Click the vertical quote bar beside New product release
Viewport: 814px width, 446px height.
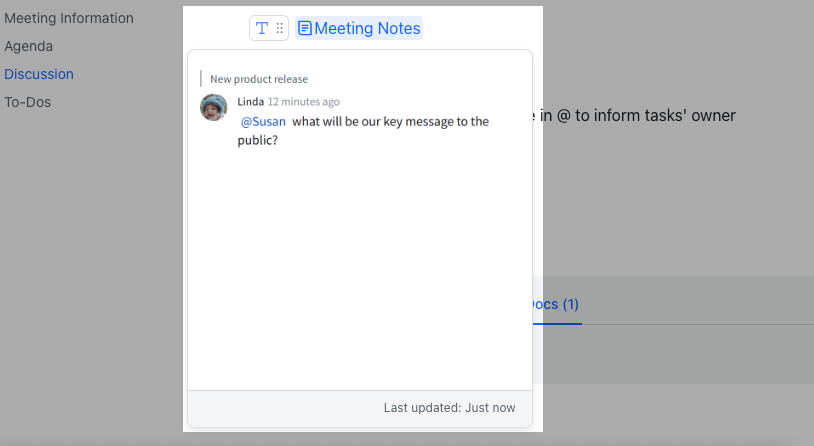pos(201,79)
